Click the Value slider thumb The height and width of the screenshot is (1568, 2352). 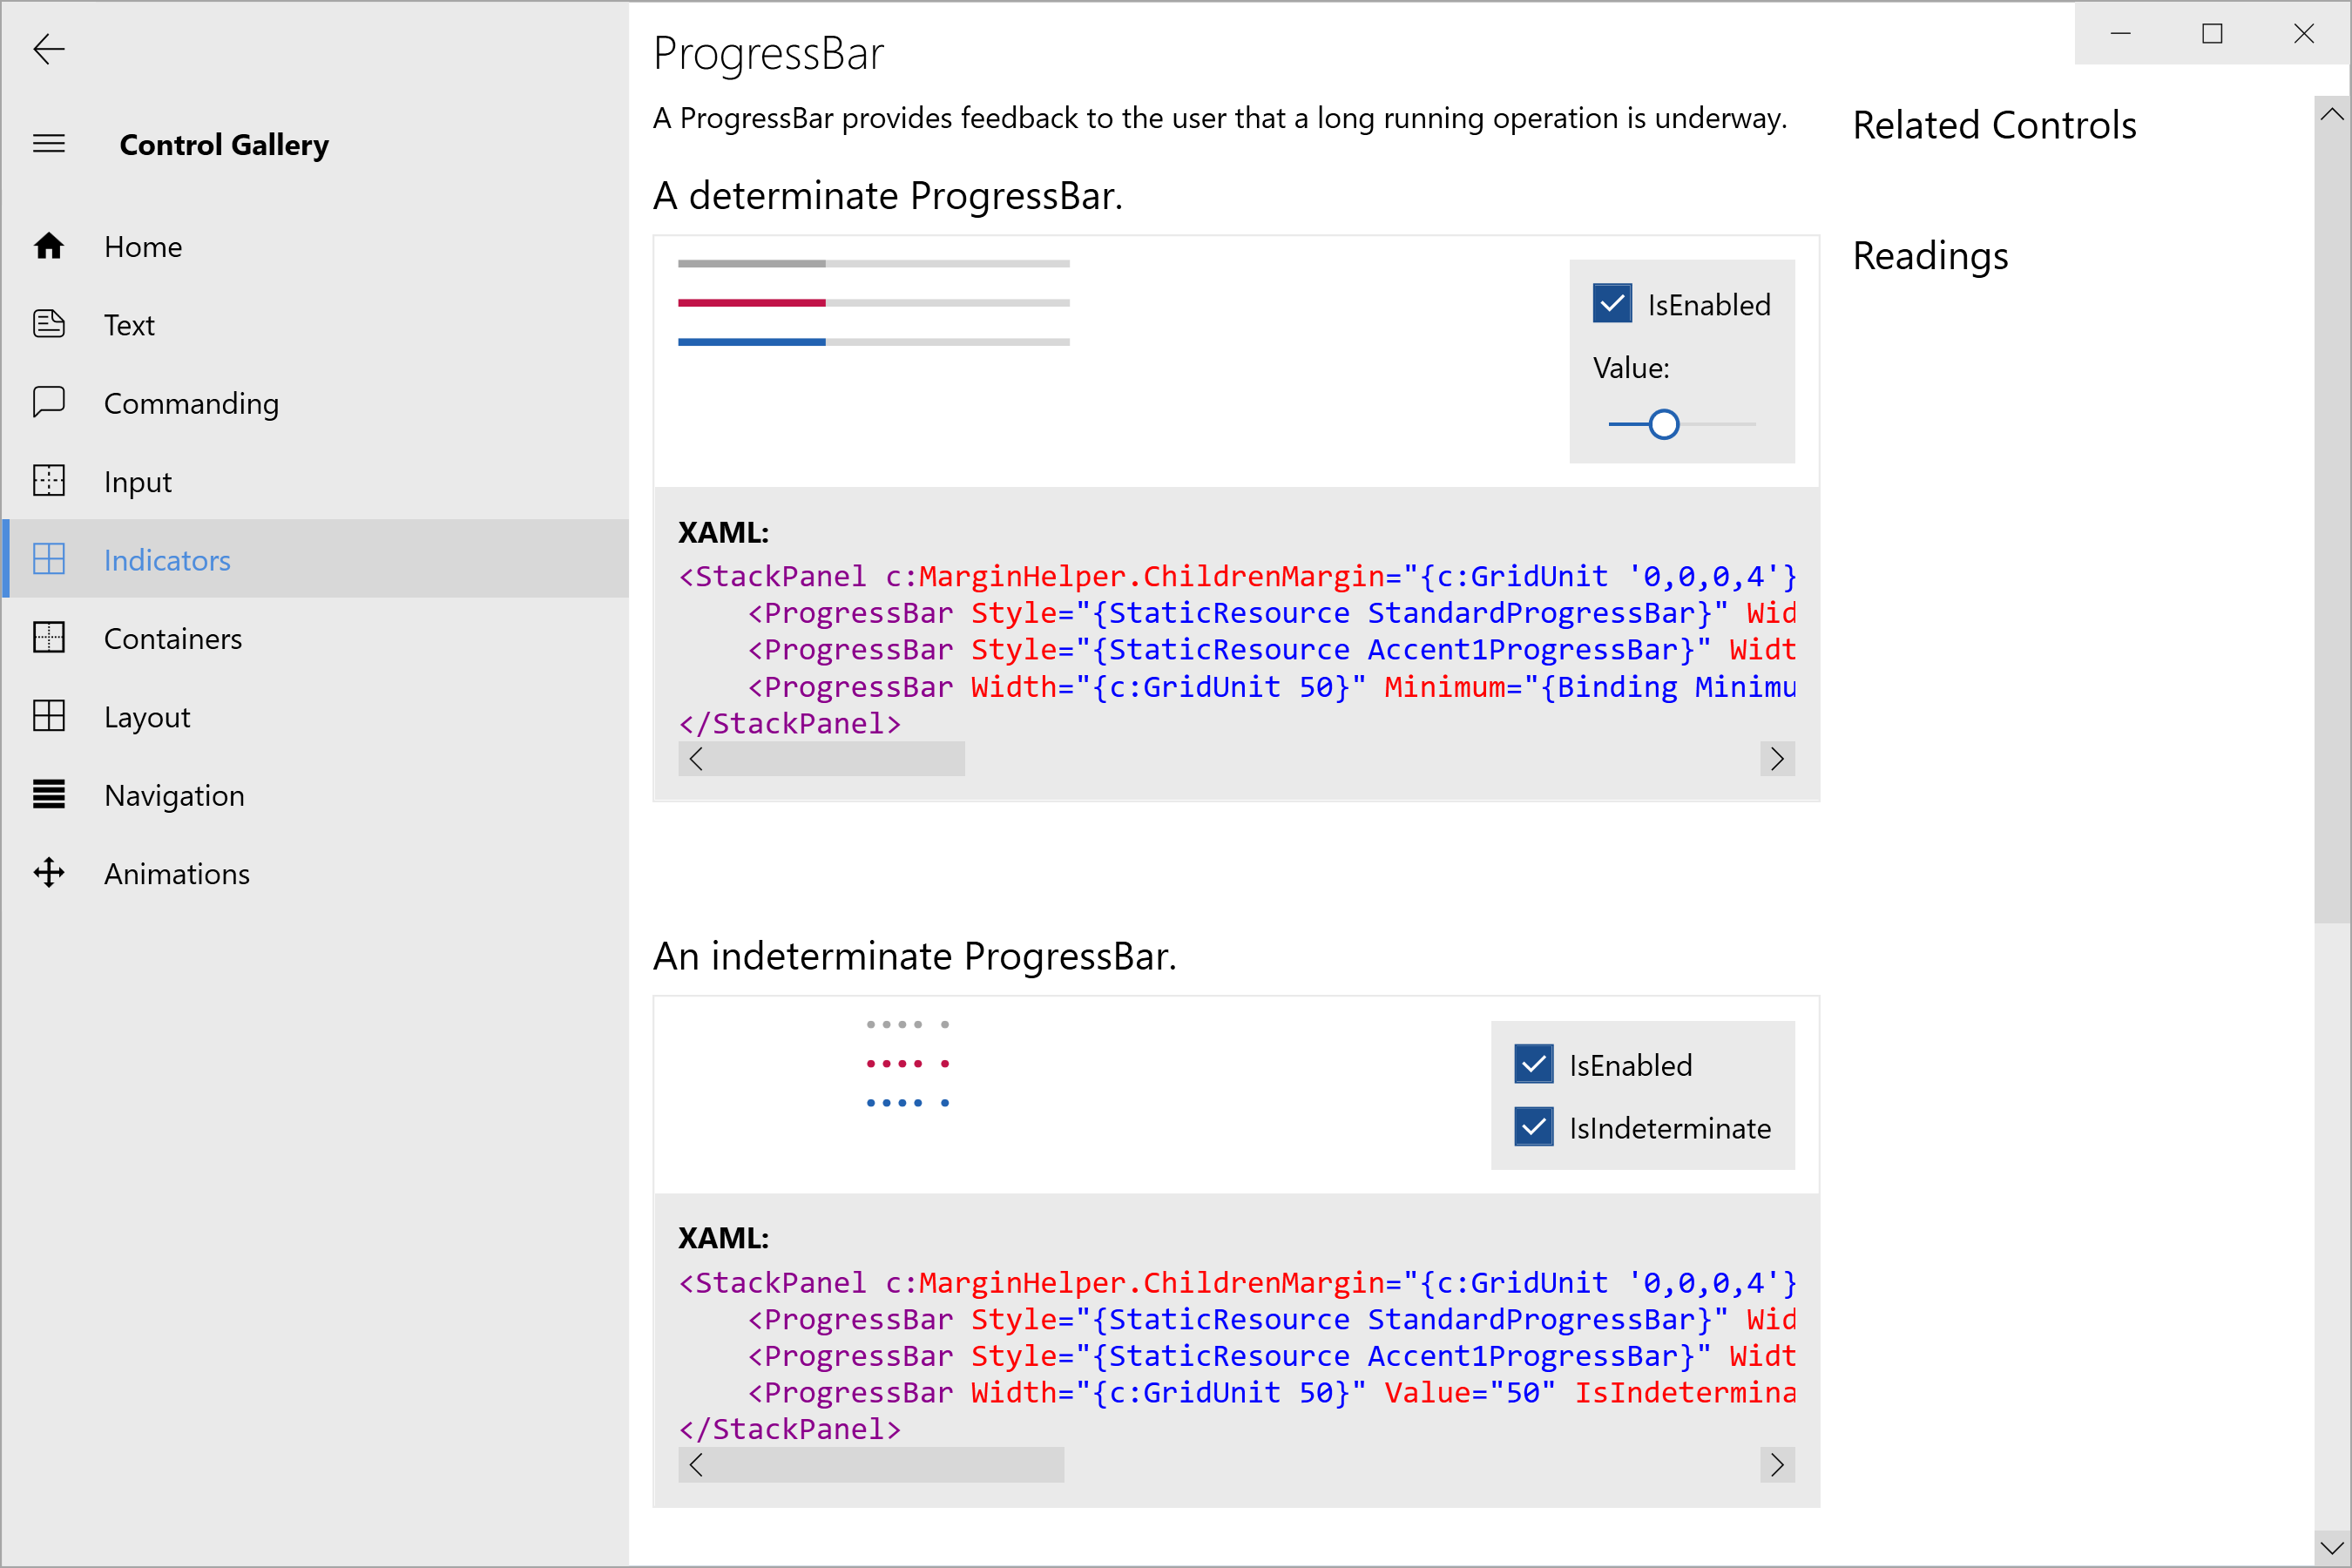point(1663,425)
